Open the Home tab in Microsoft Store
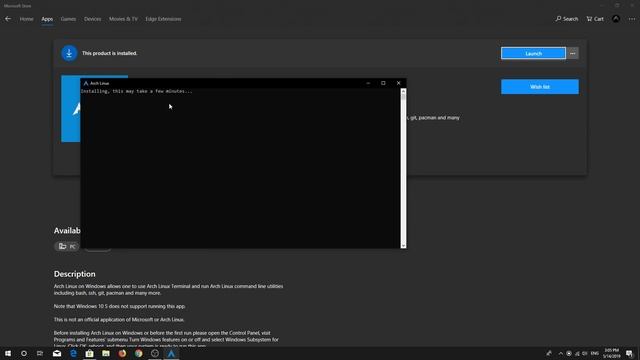640x360 pixels. pos(27,19)
